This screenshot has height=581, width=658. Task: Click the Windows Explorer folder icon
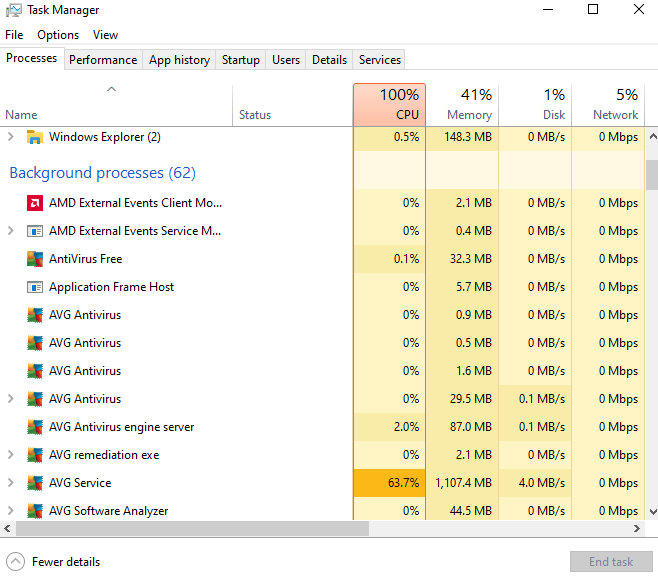35,137
